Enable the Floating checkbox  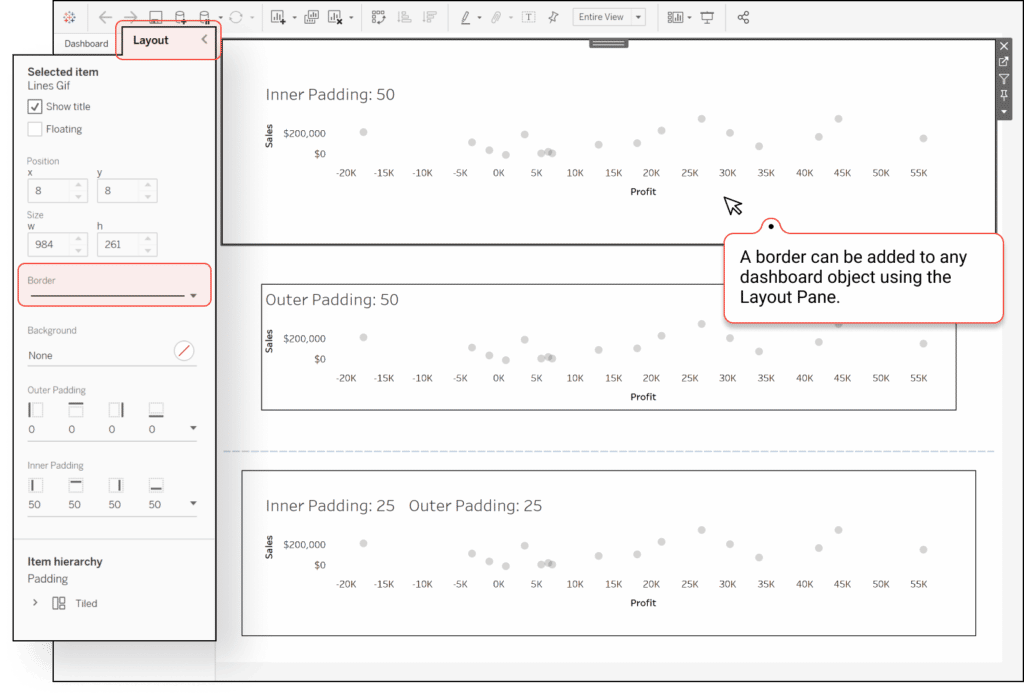(x=35, y=129)
